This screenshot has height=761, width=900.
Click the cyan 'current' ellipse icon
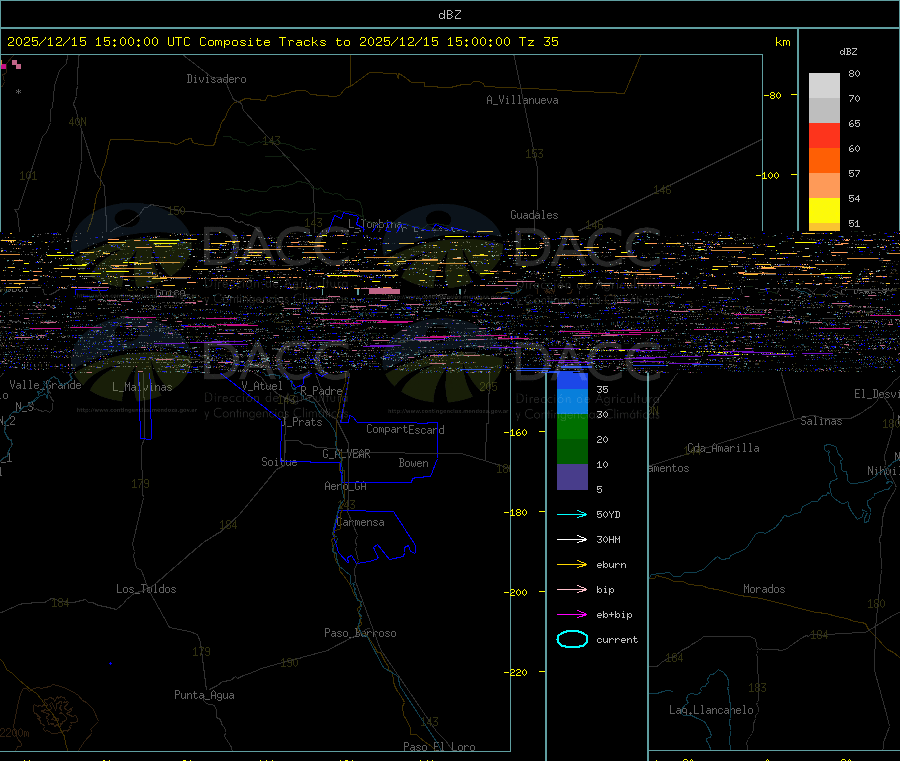point(572,640)
